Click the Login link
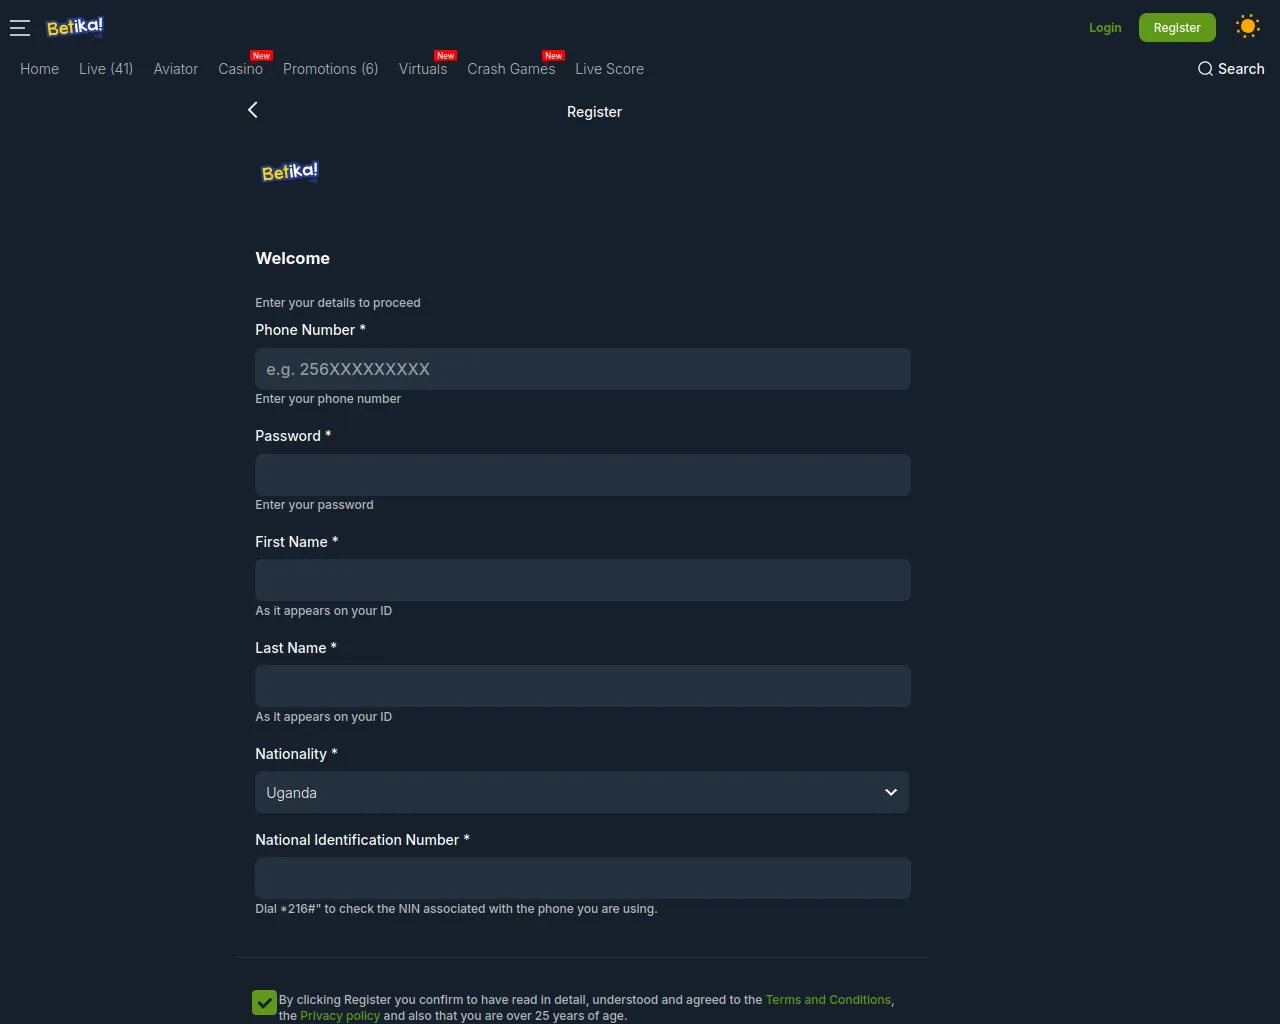 coord(1105,28)
